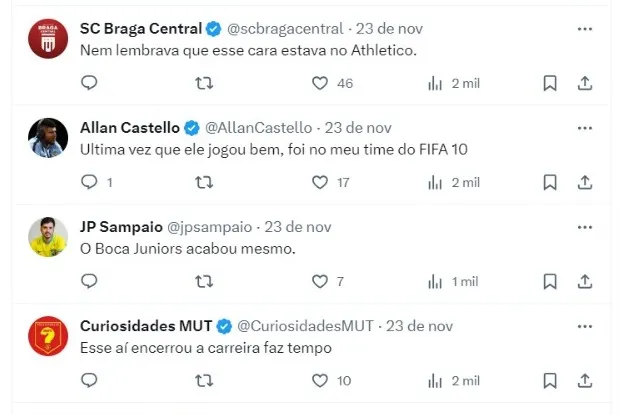Like JP Sampaio's Boca Juniors tweet
The width and height of the screenshot is (626, 415).
[x=320, y=281]
